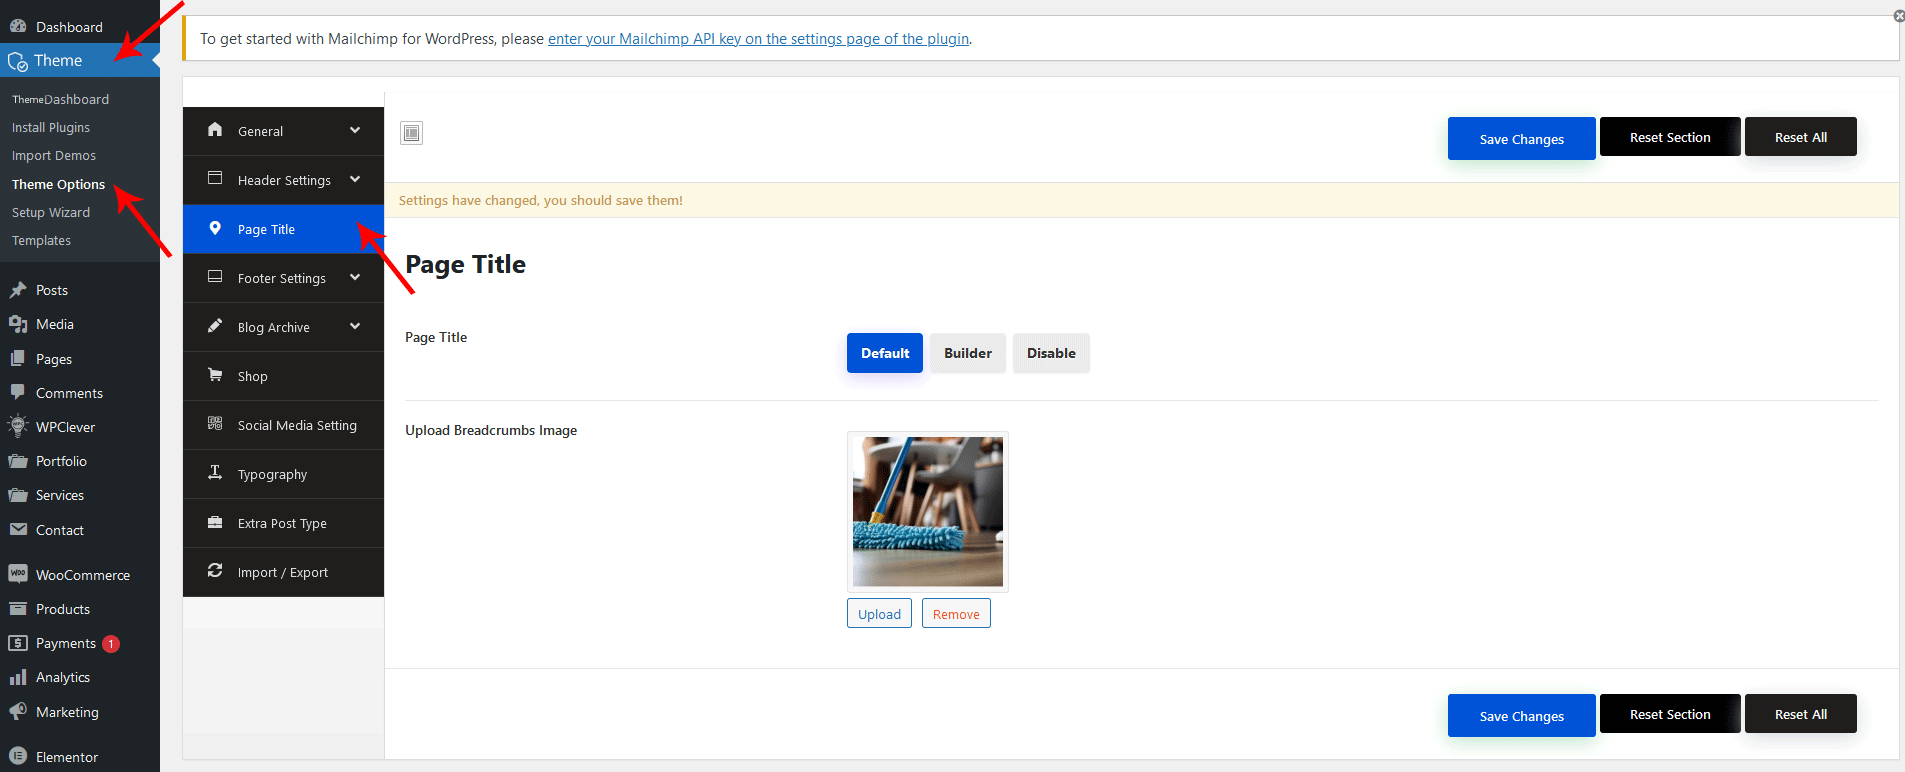Click the Extra Post Type briefcase icon
This screenshot has width=1905, height=772.
click(215, 522)
